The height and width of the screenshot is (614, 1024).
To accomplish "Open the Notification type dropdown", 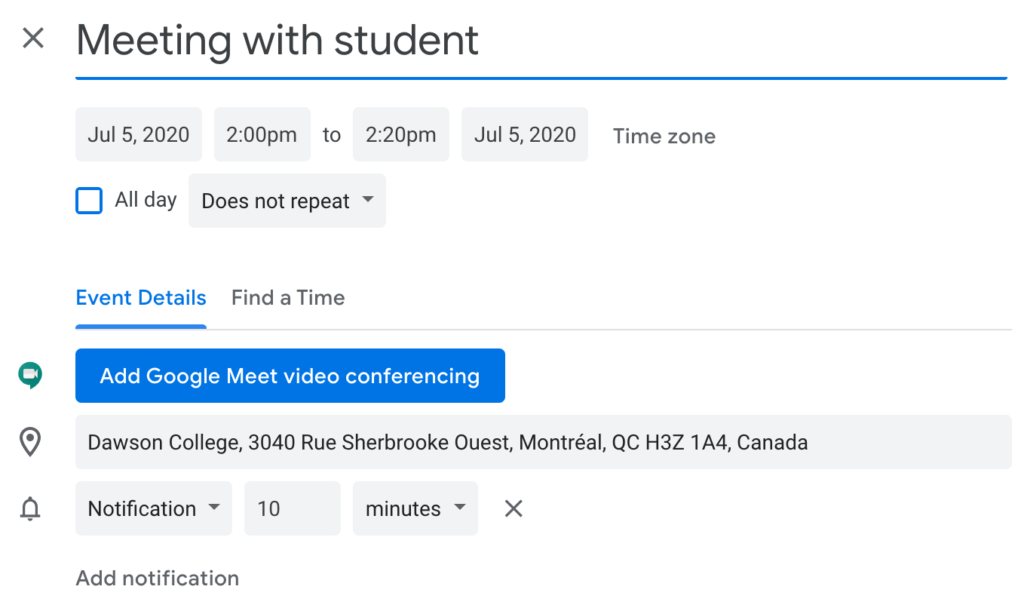I will (x=153, y=508).
